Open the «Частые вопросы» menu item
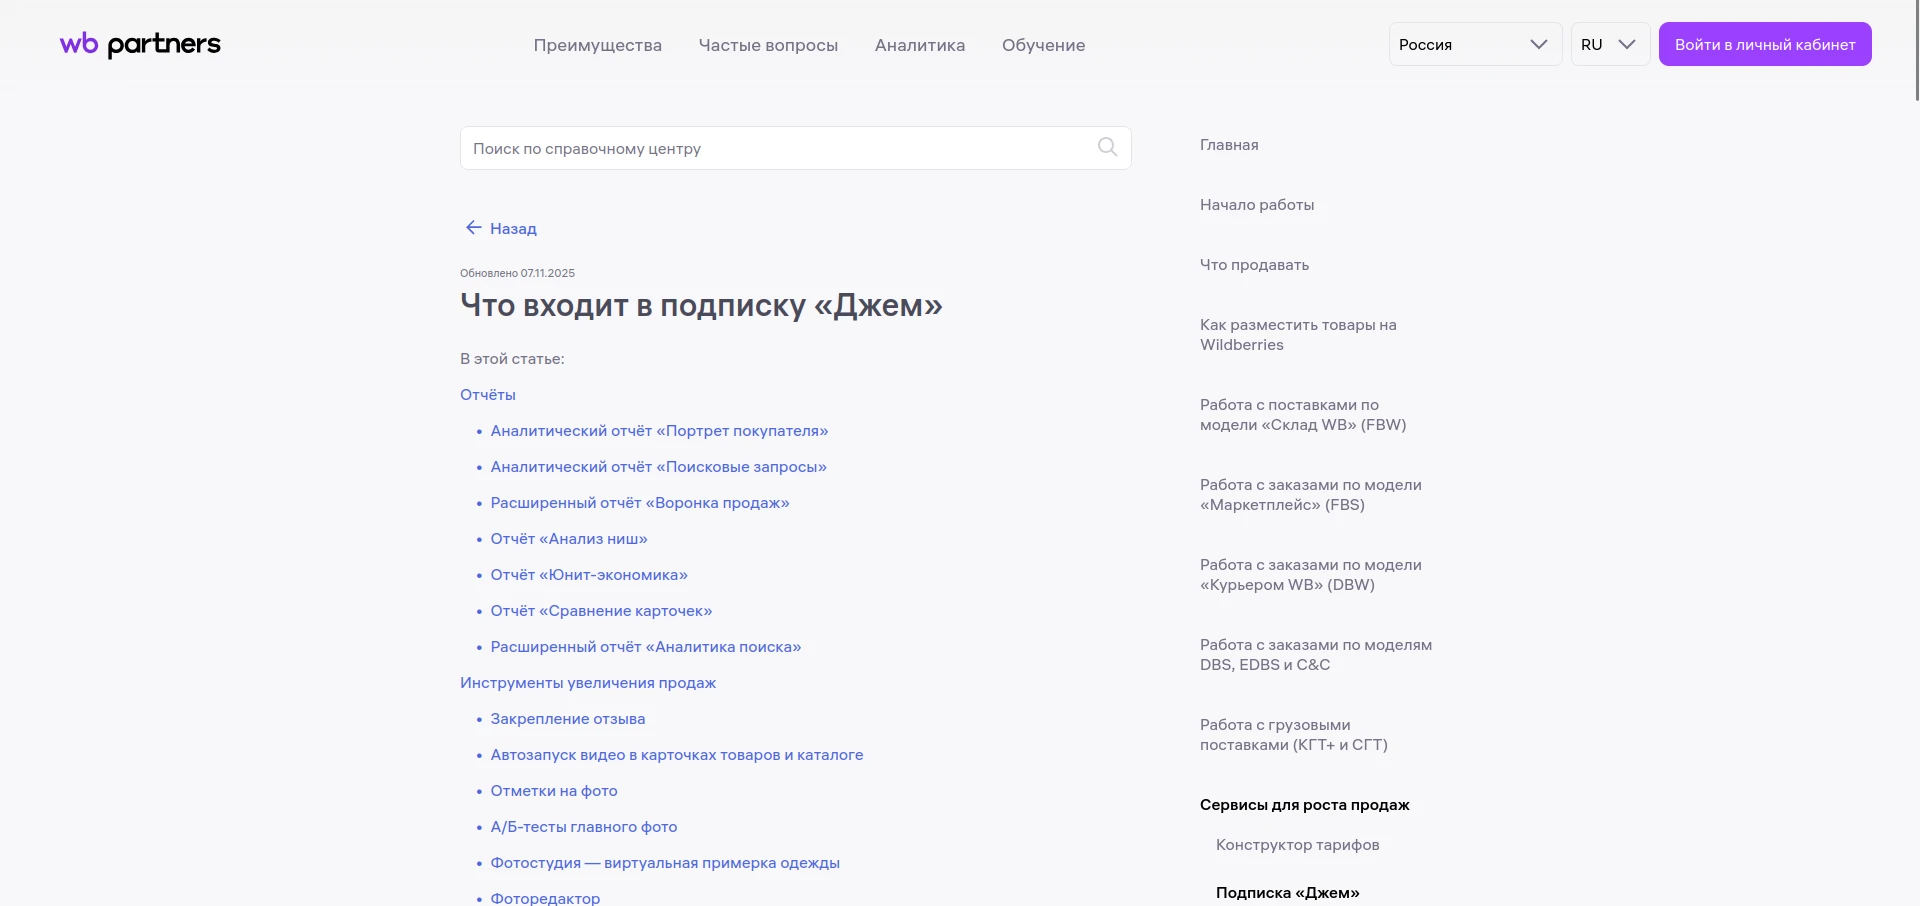 (768, 45)
